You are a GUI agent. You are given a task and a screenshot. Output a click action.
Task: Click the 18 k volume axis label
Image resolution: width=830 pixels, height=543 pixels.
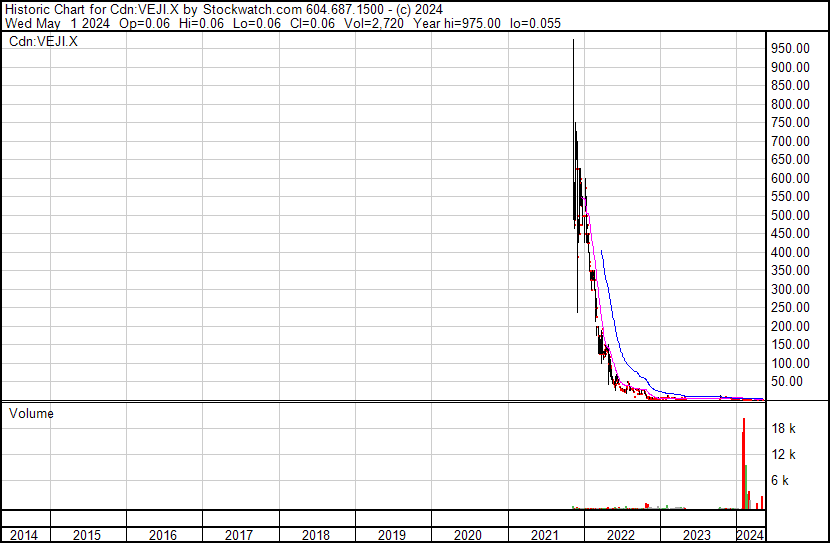tap(783, 429)
